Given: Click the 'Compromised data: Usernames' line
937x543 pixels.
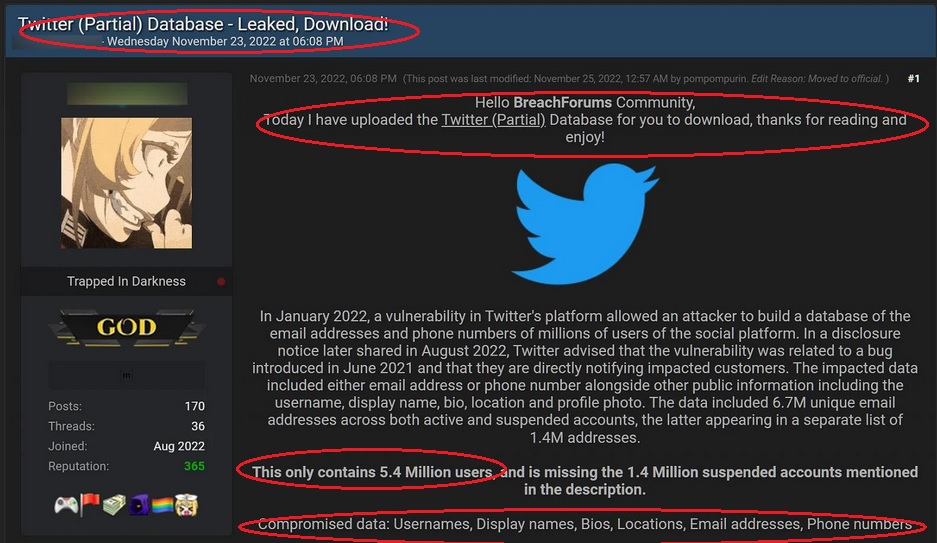Looking at the screenshot, I should [584, 524].
